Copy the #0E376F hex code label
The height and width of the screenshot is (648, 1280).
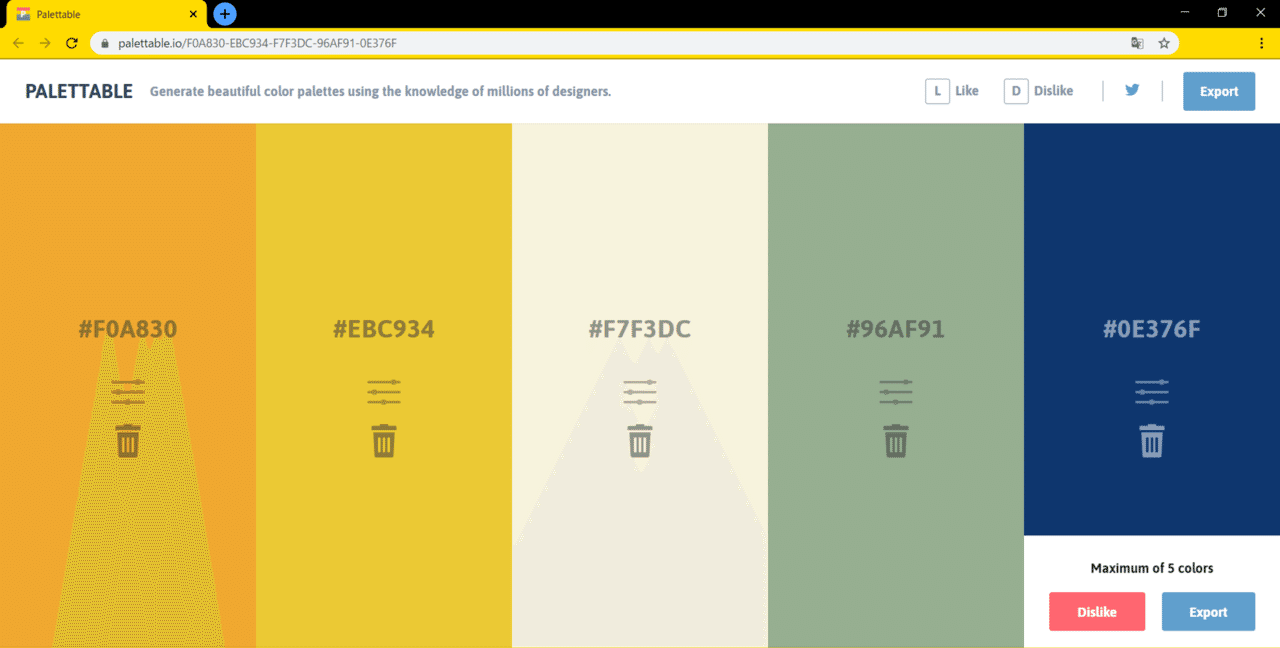coord(1152,329)
